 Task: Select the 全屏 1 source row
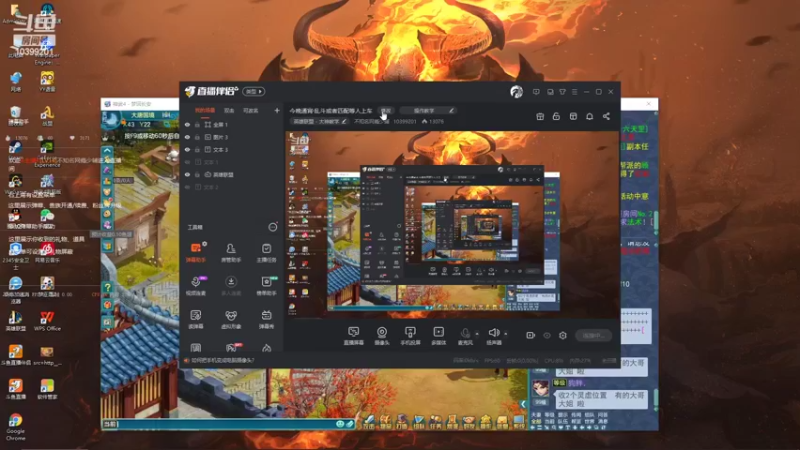pyautogui.click(x=231, y=124)
